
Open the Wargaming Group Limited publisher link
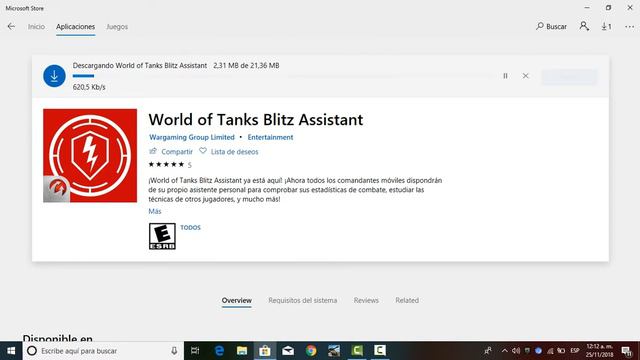click(x=192, y=138)
